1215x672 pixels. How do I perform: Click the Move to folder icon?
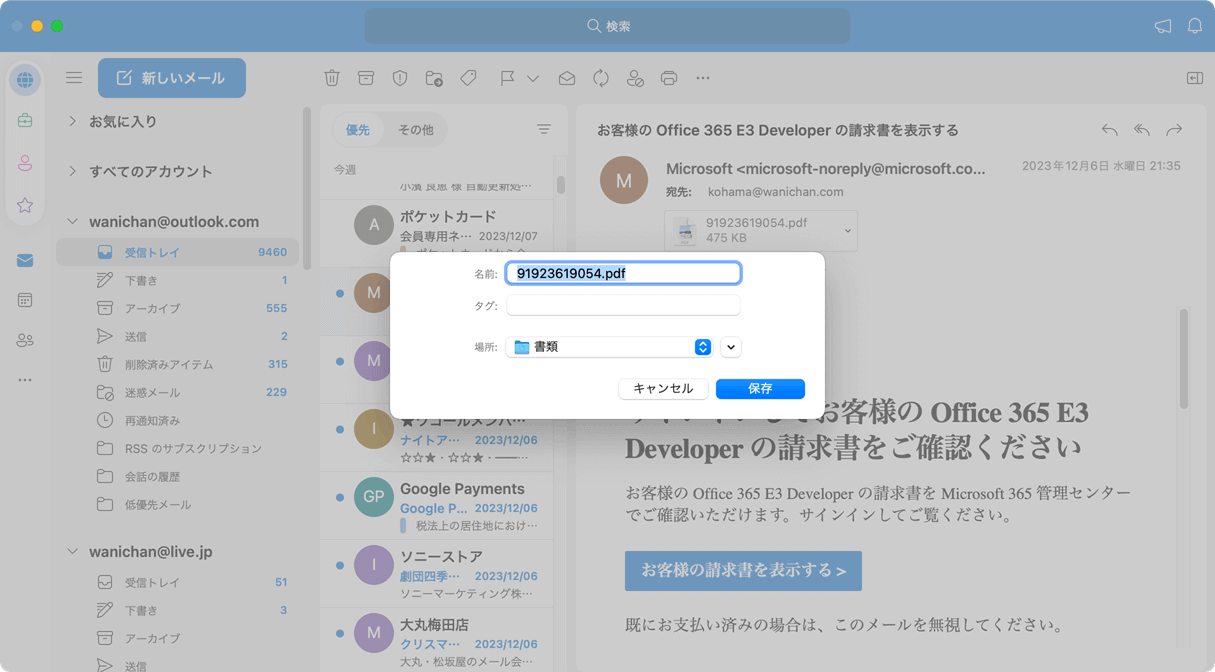point(434,78)
